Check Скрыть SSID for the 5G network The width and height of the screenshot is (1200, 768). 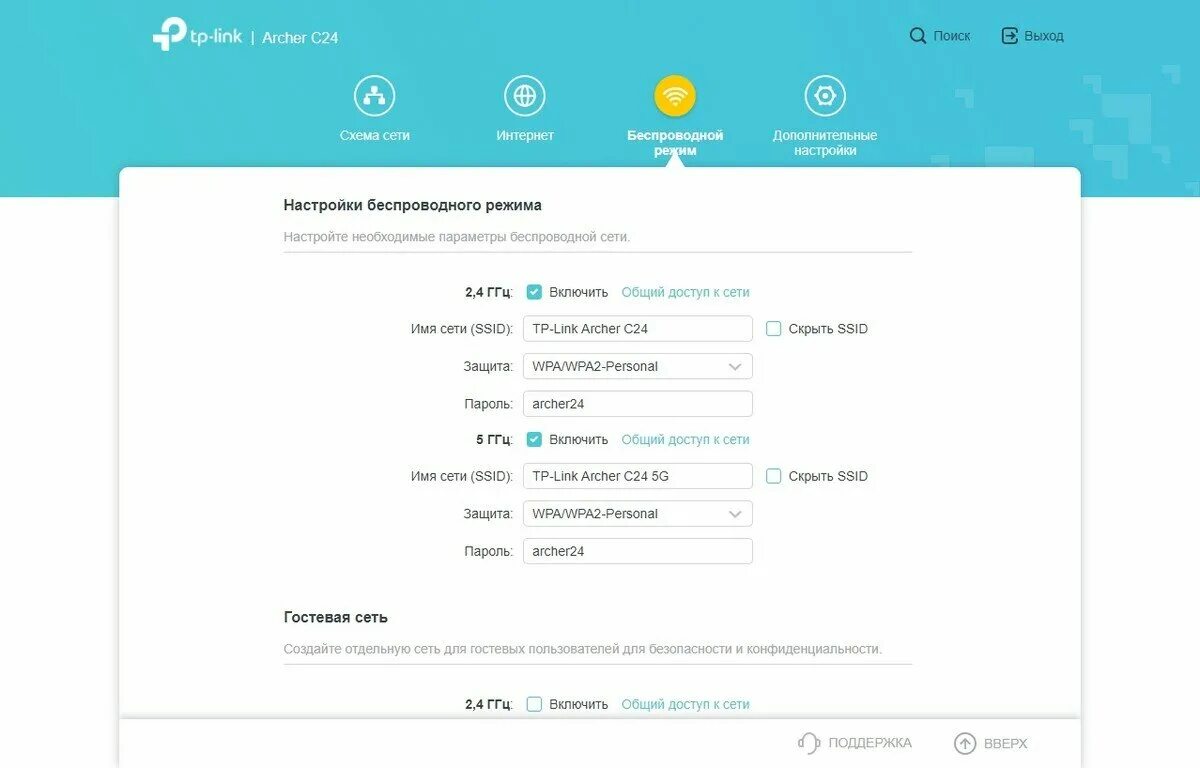[773, 476]
